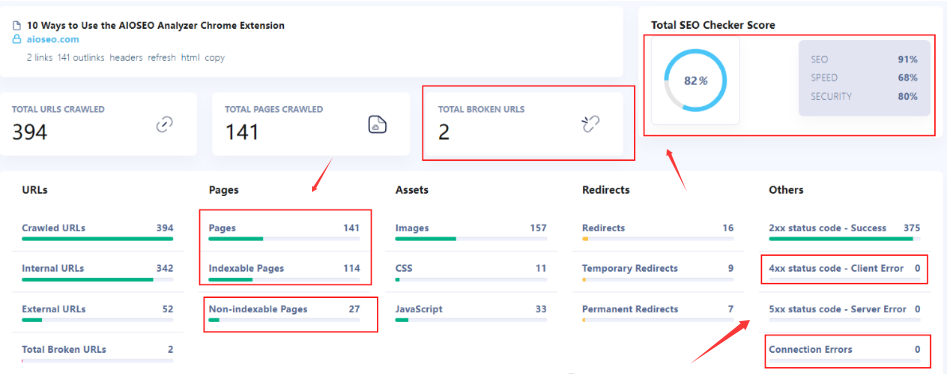Click the 'copy' link
Image resolution: width=947 pixels, height=374 pixels.
tap(214, 58)
